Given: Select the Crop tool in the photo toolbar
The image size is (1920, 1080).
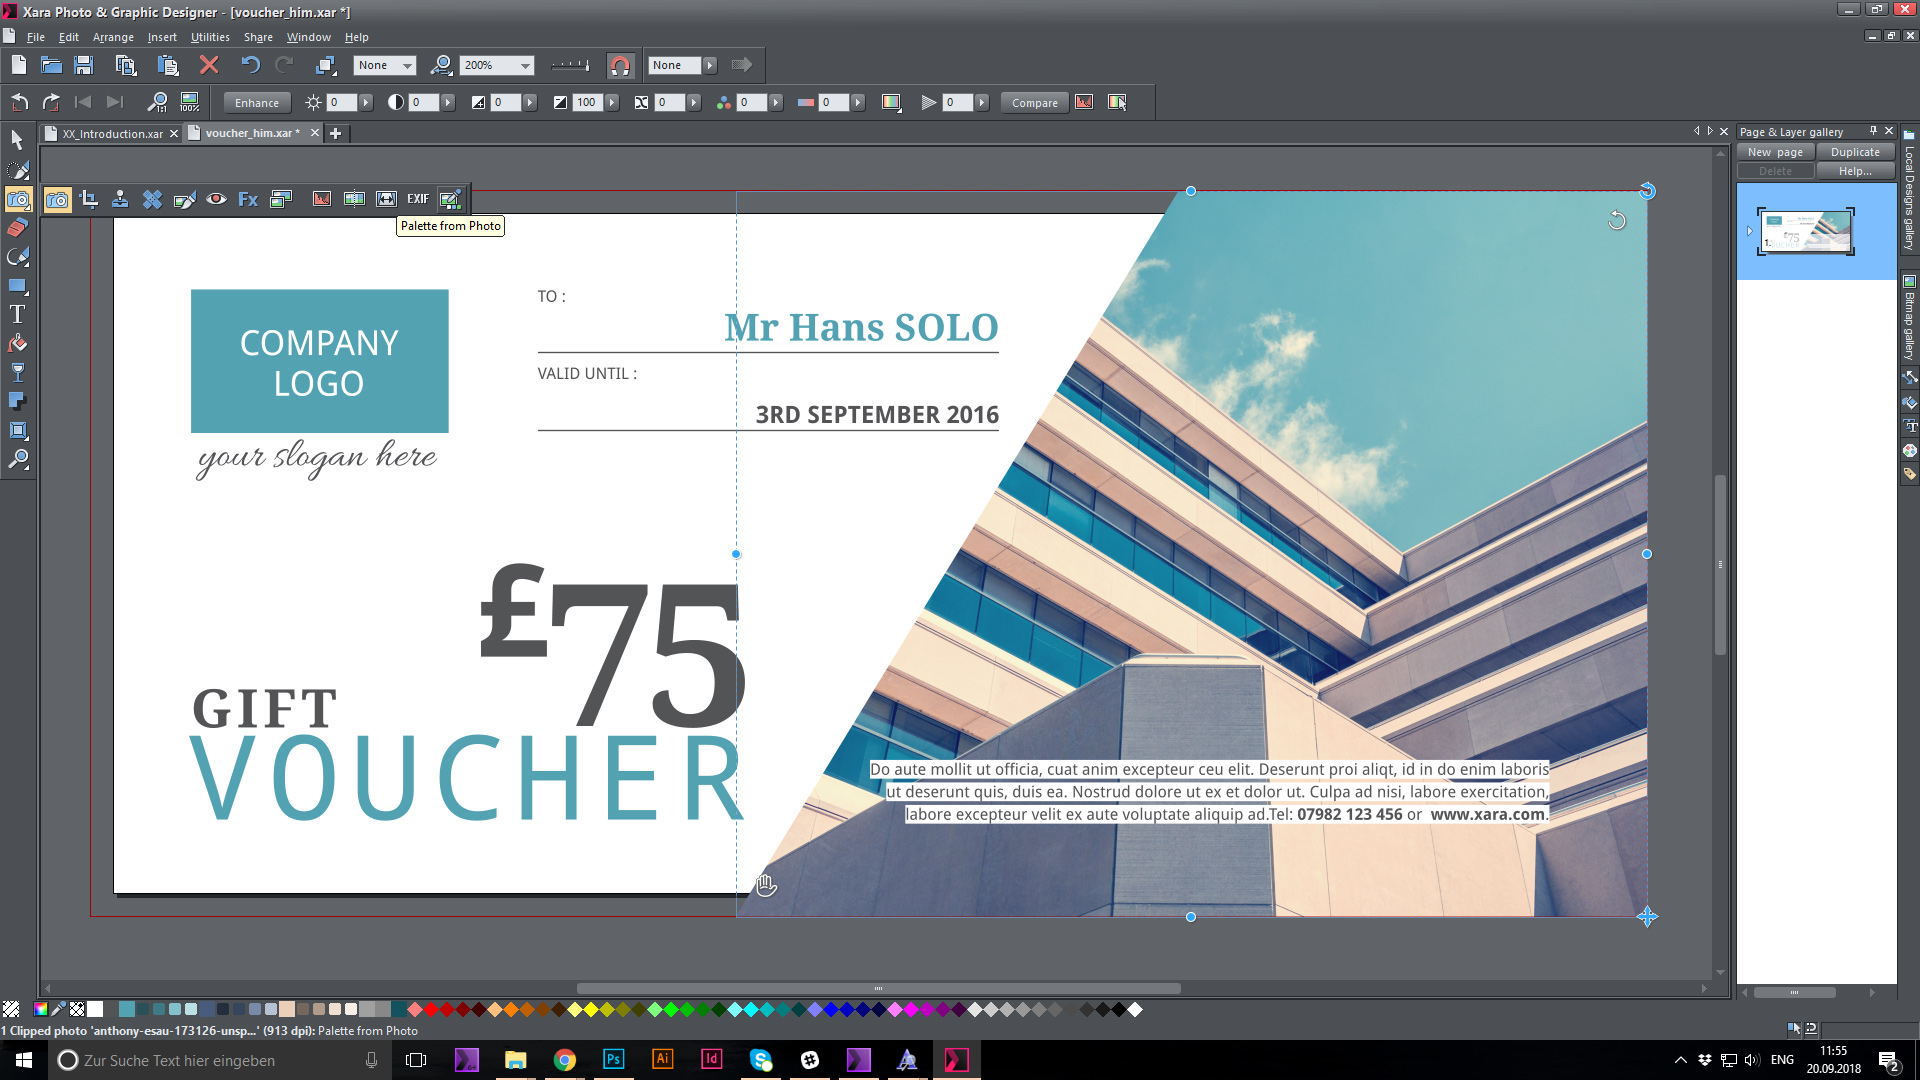Looking at the screenshot, I should [89, 199].
